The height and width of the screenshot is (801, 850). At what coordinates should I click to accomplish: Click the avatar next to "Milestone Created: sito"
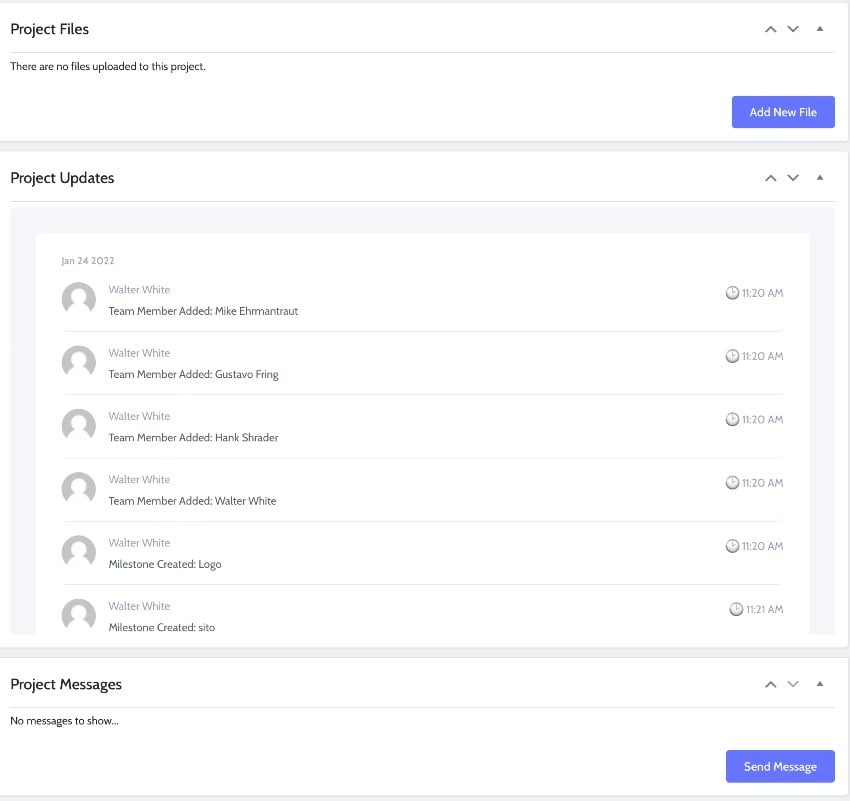pyautogui.click(x=78, y=615)
